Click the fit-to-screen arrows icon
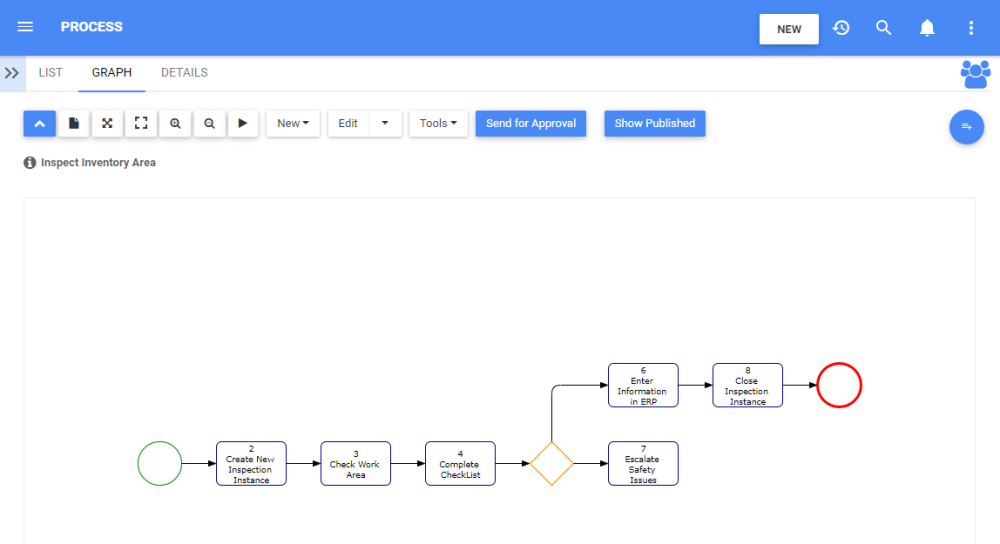Image resolution: width=1000 pixels, height=544 pixels. [107, 123]
